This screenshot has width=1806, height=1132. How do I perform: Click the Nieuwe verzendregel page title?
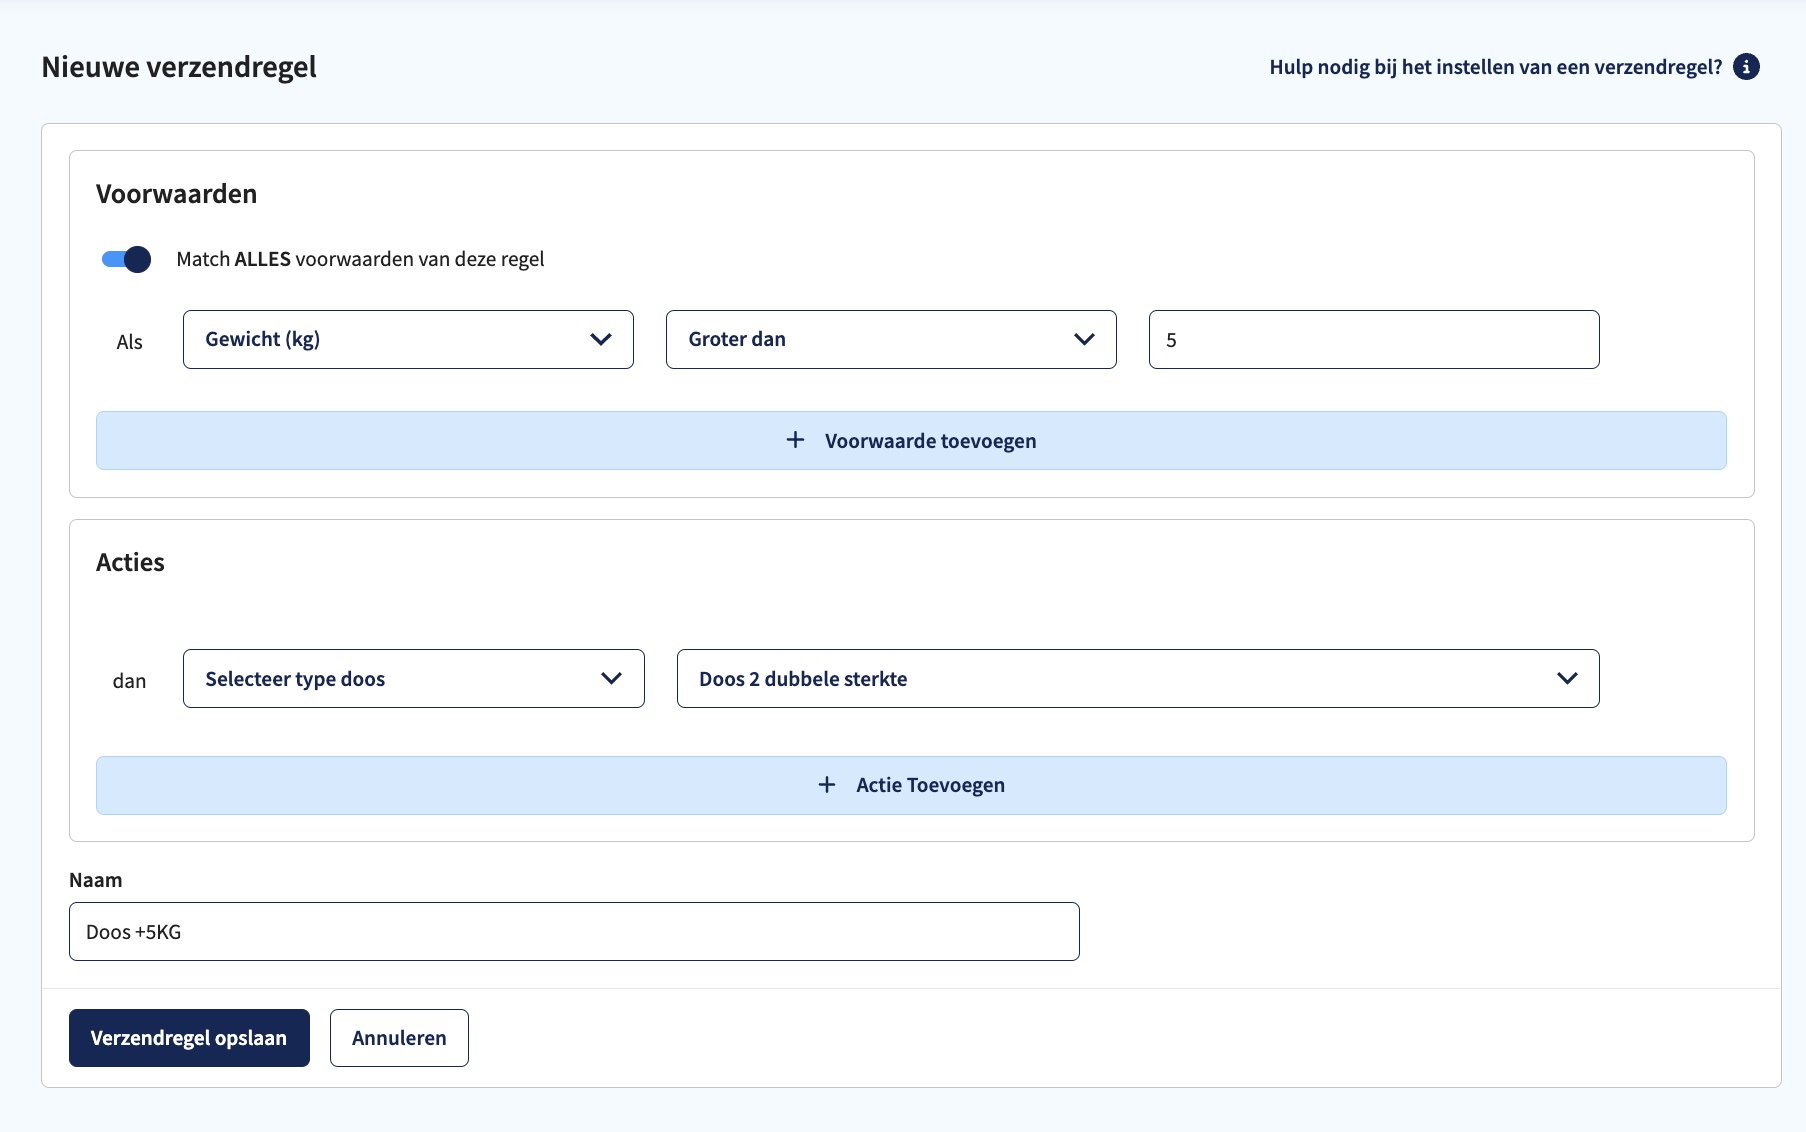(179, 67)
